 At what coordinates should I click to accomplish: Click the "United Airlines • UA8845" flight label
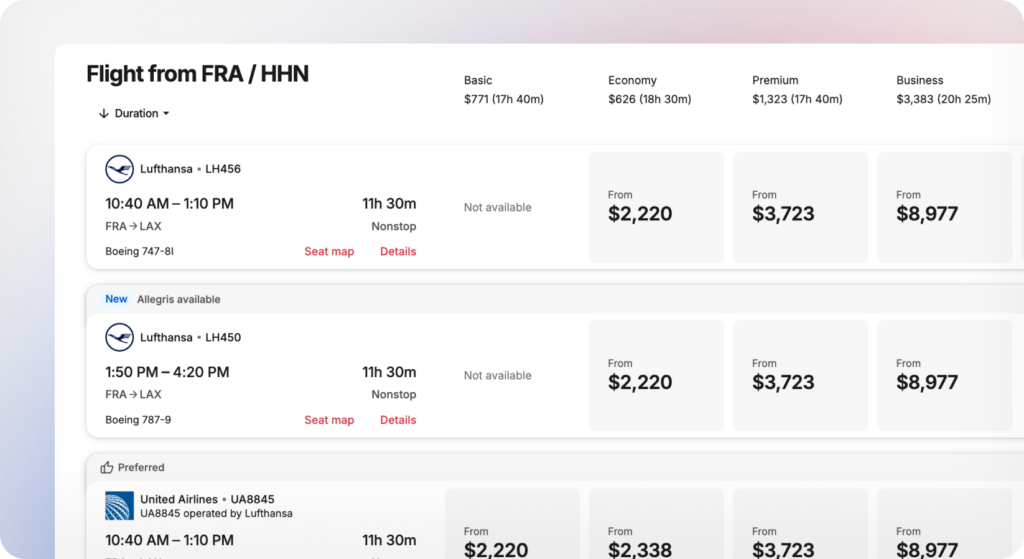click(207, 500)
